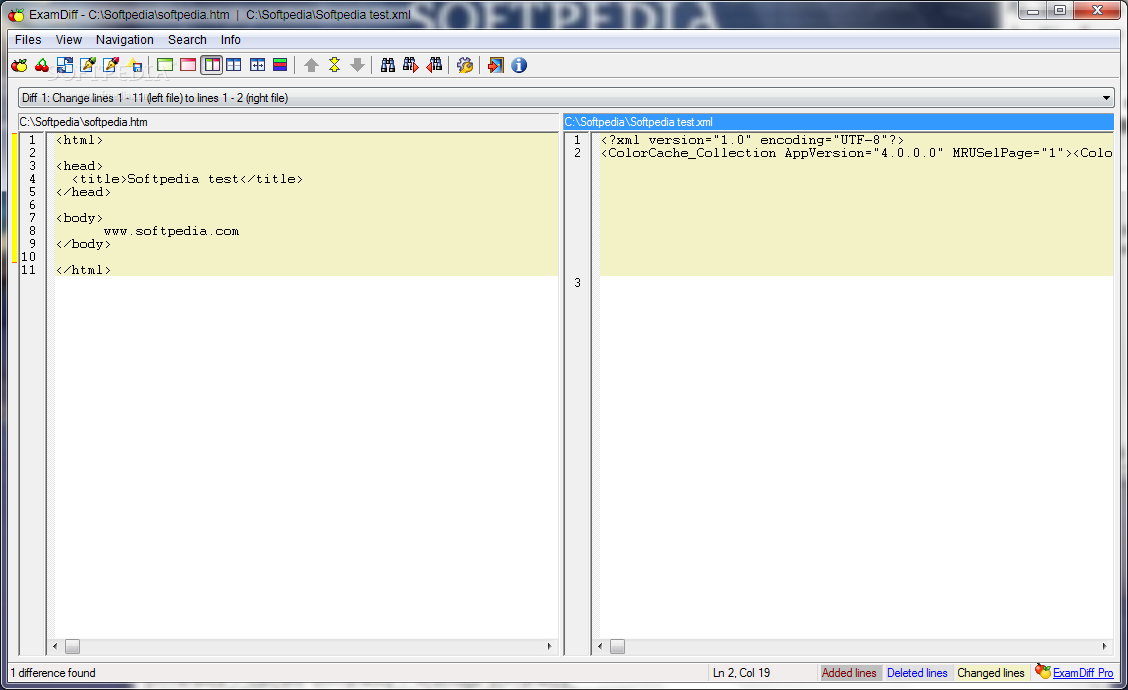This screenshot has width=1128, height=690.
Task: Open the View menu
Action: 69,40
